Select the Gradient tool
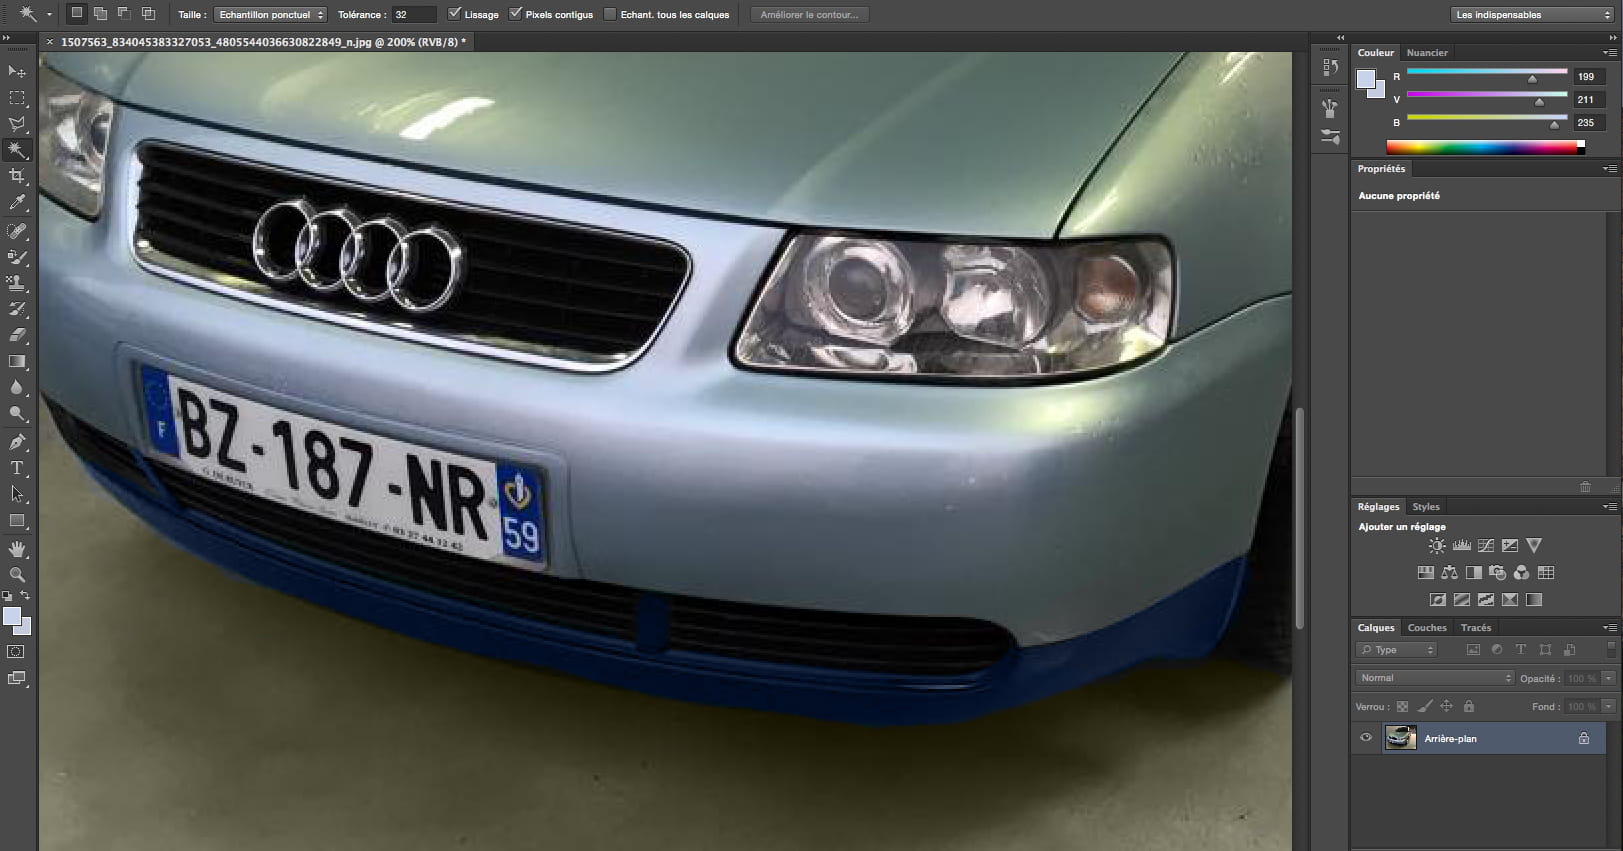Viewport: 1623px width, 851px height. tap(17, 361)
